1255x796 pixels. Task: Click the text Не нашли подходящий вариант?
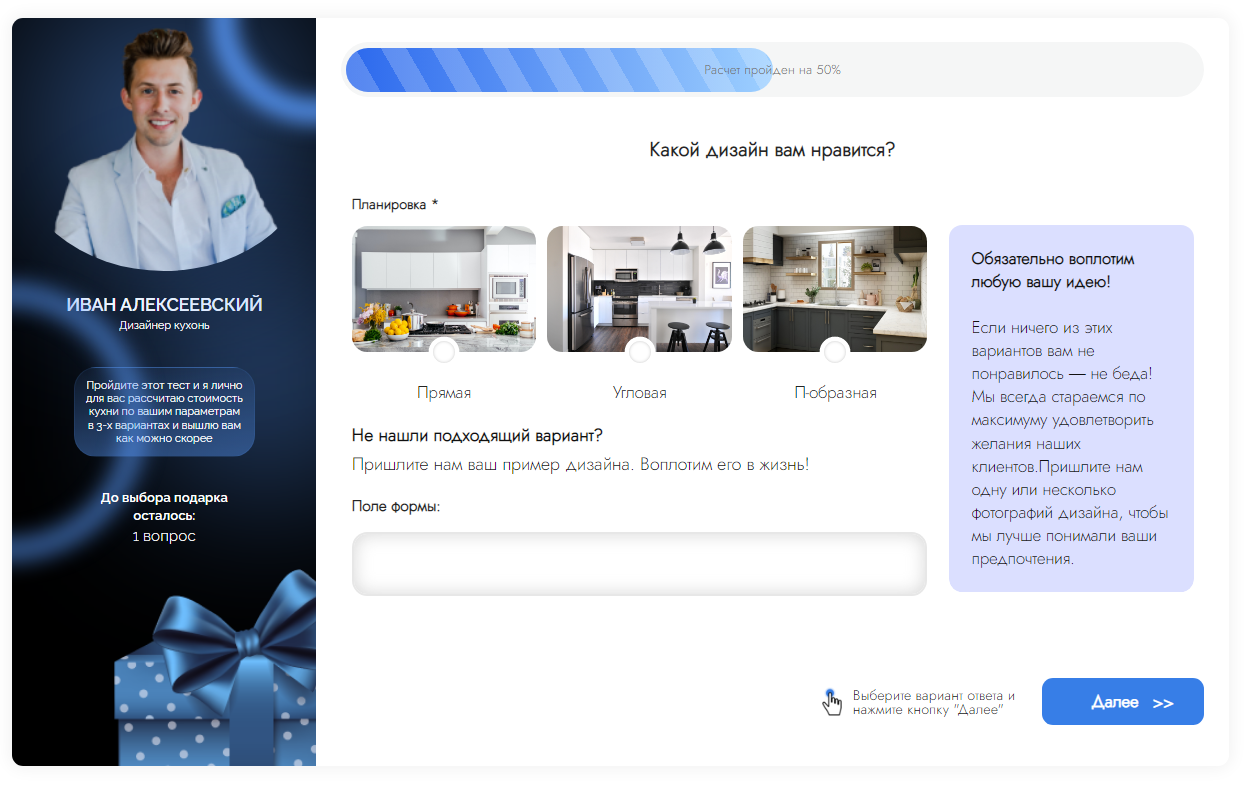477,435
